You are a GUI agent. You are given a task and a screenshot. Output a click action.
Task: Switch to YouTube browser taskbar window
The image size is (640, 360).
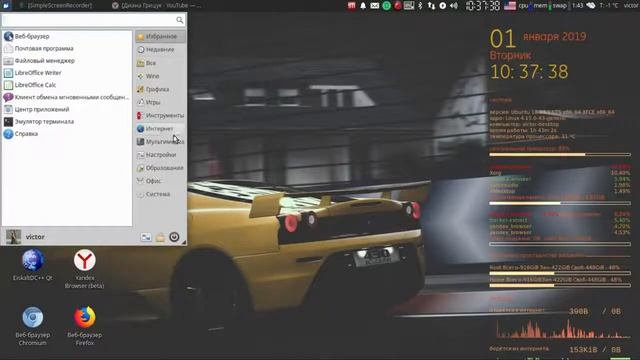click(157, 5)
